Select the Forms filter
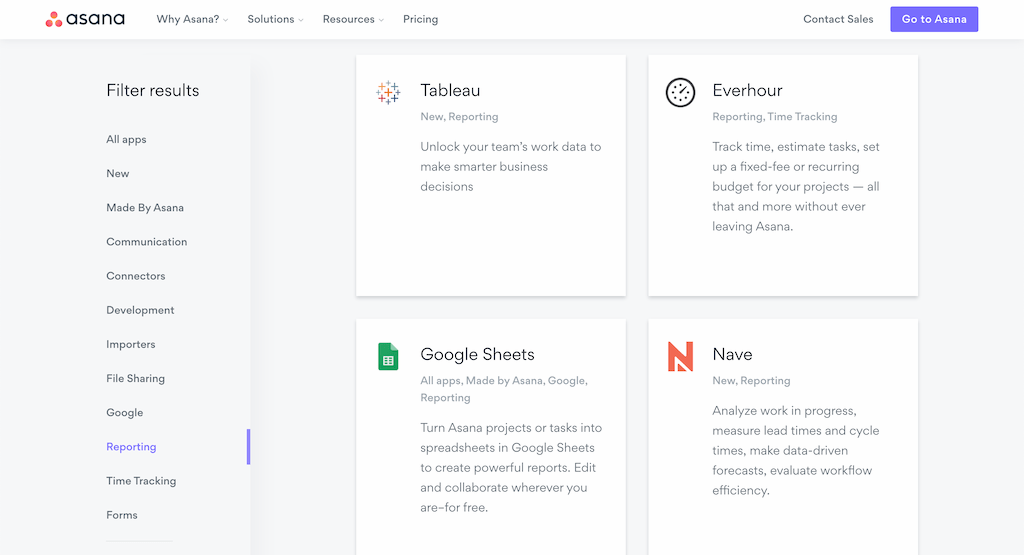1024x555 pixels. coord(122,515)
